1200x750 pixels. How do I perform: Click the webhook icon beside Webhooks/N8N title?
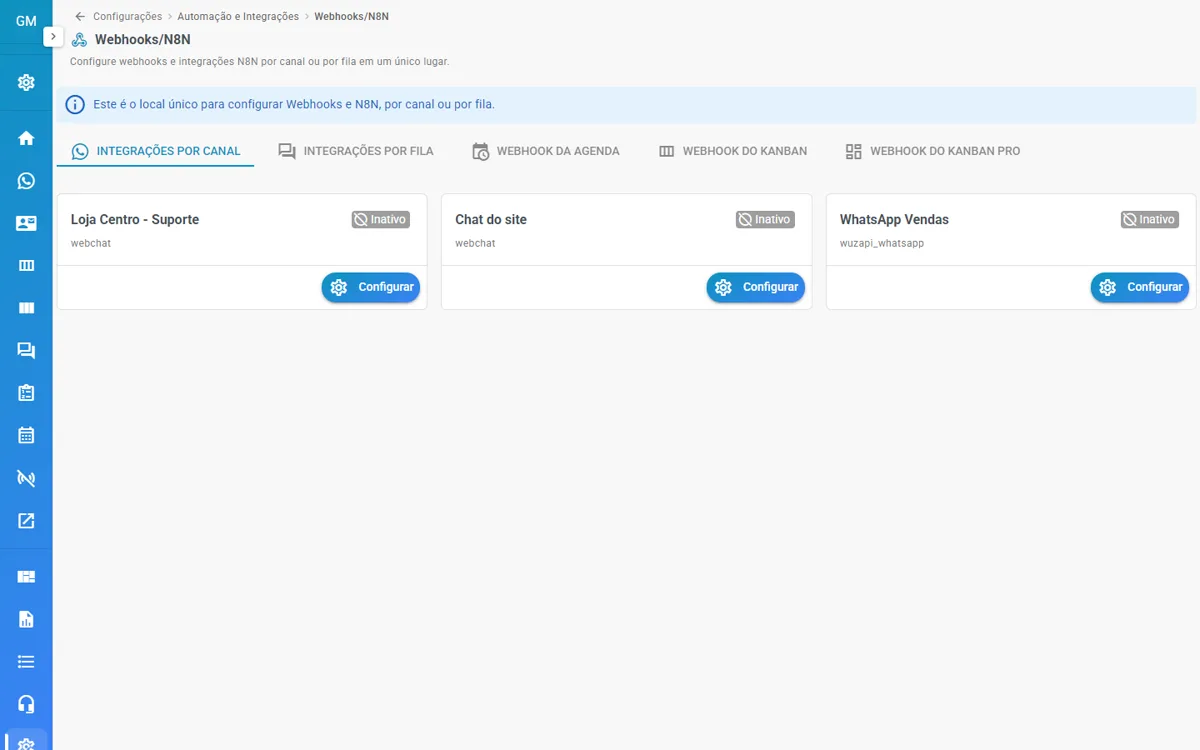point(79,40)
